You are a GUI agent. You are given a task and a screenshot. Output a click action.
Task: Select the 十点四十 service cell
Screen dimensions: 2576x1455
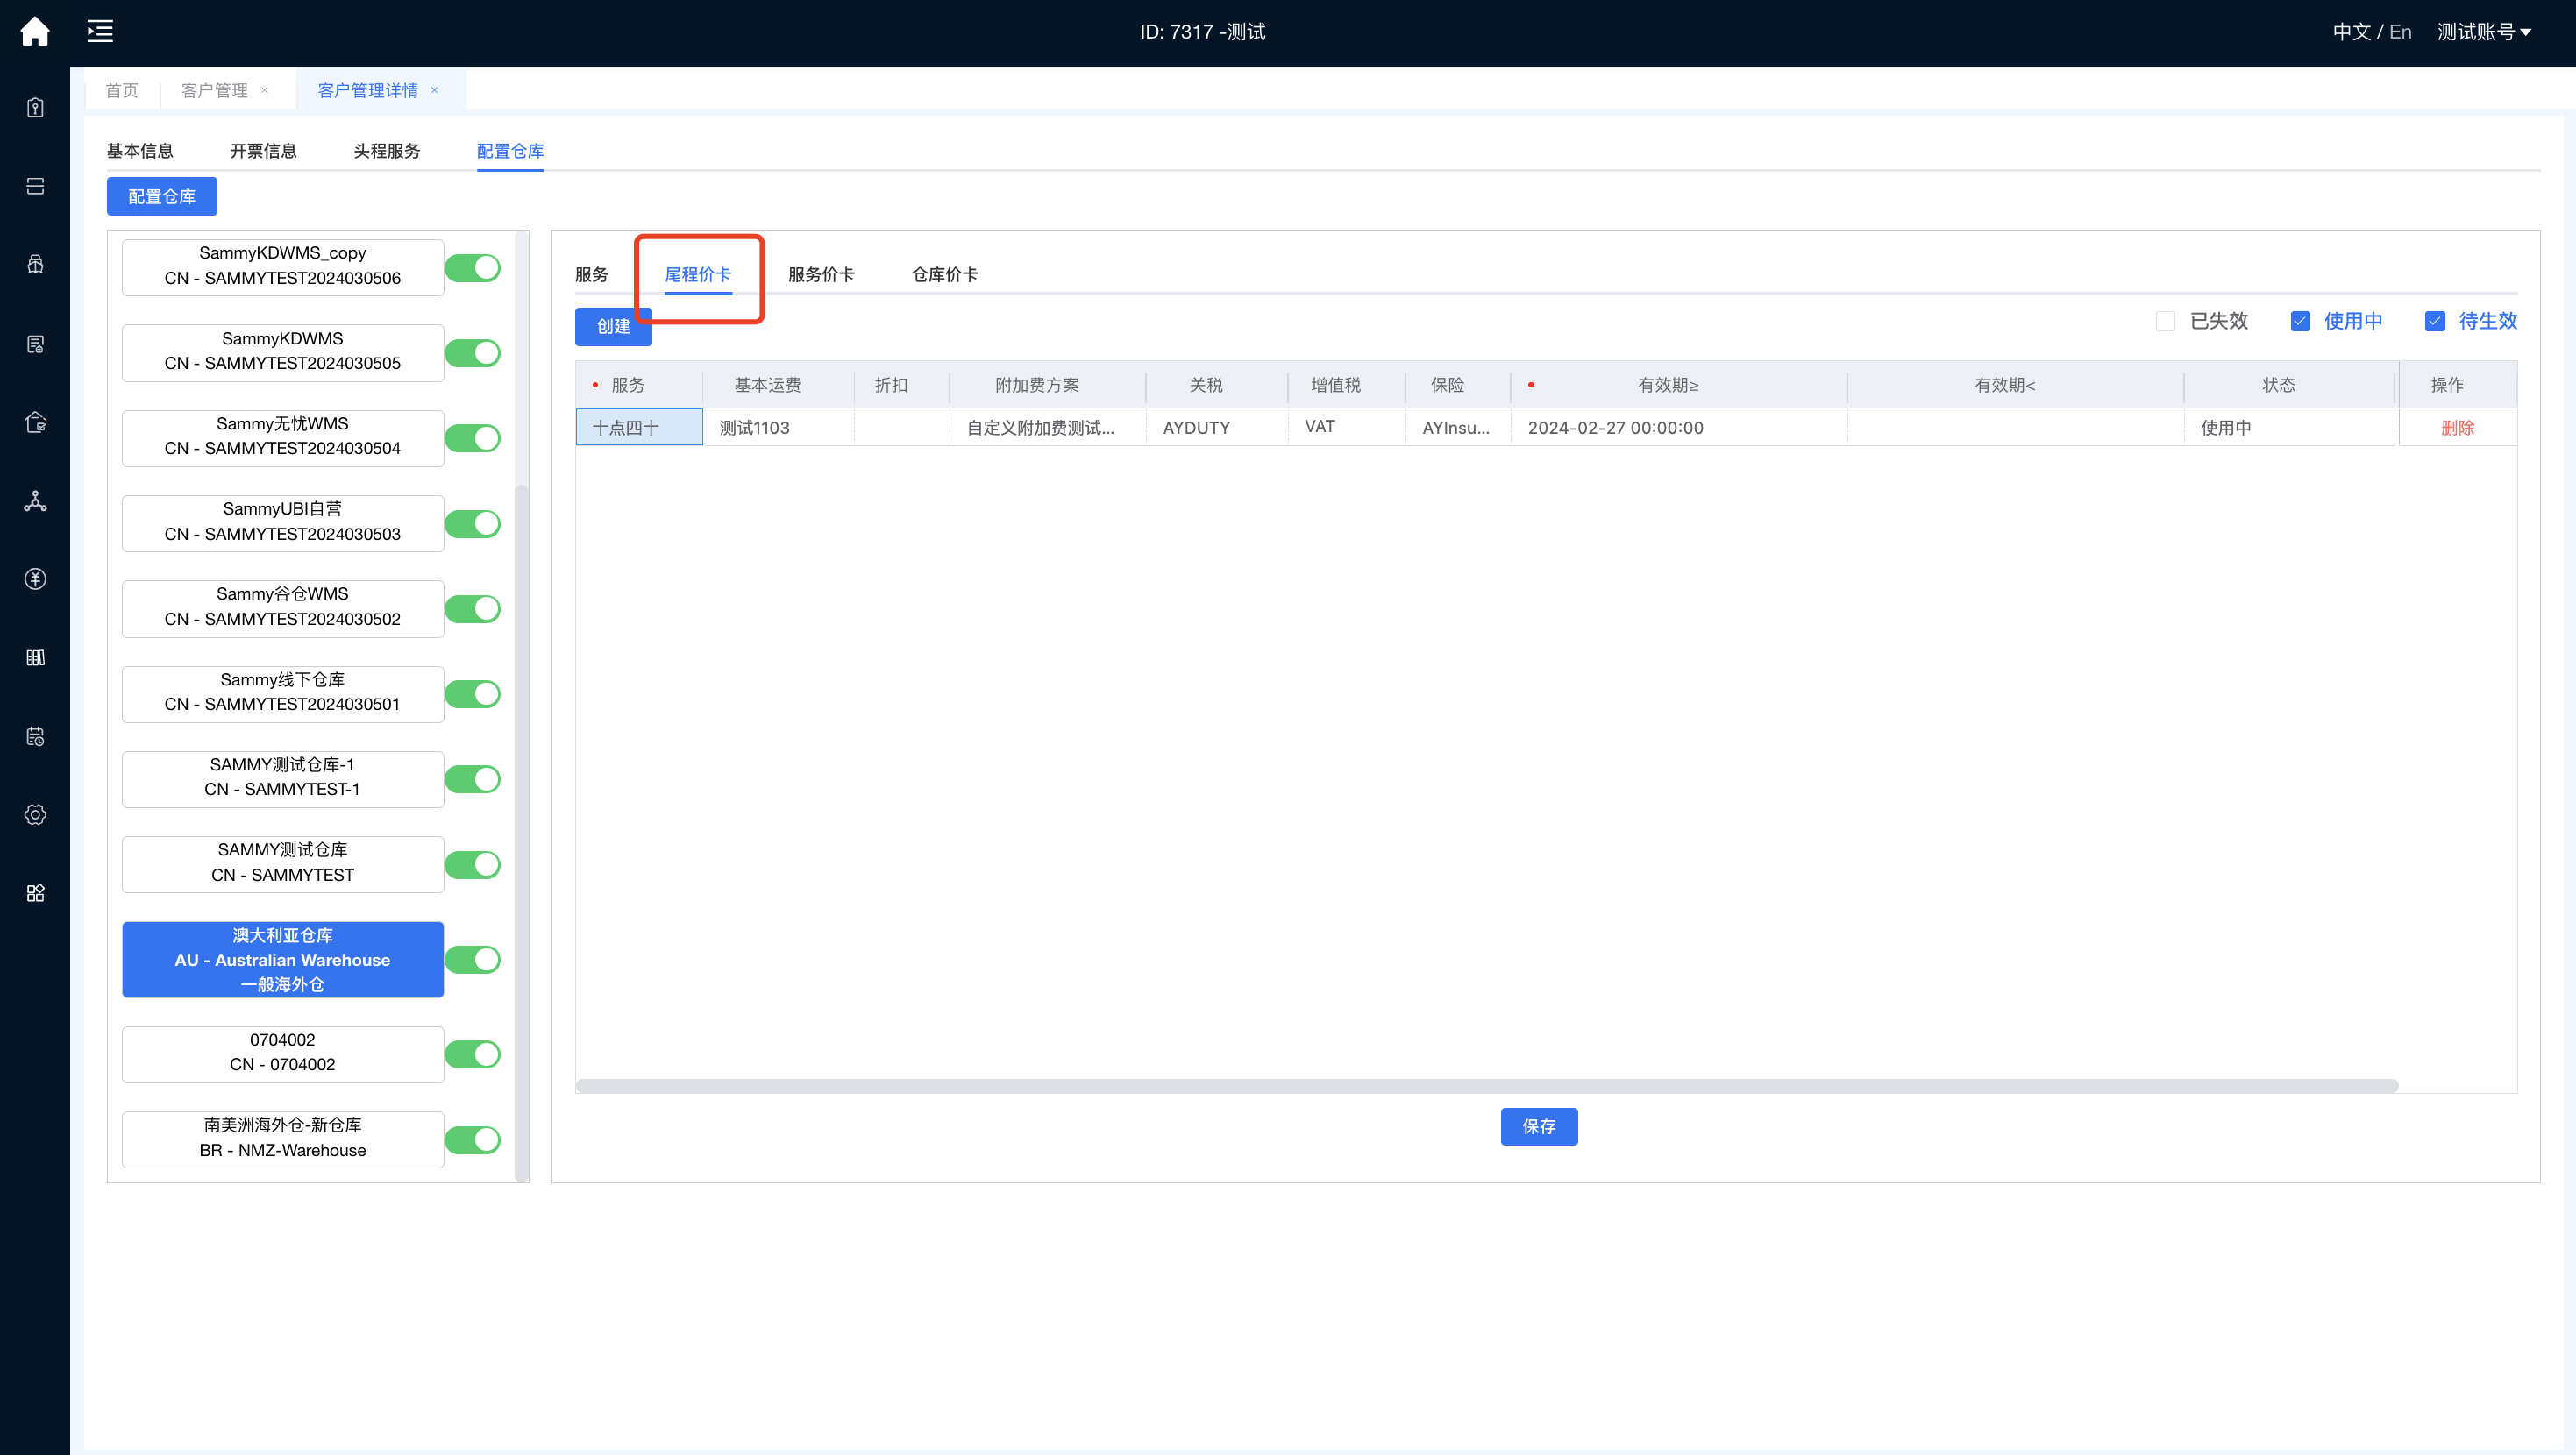[639, 428]
